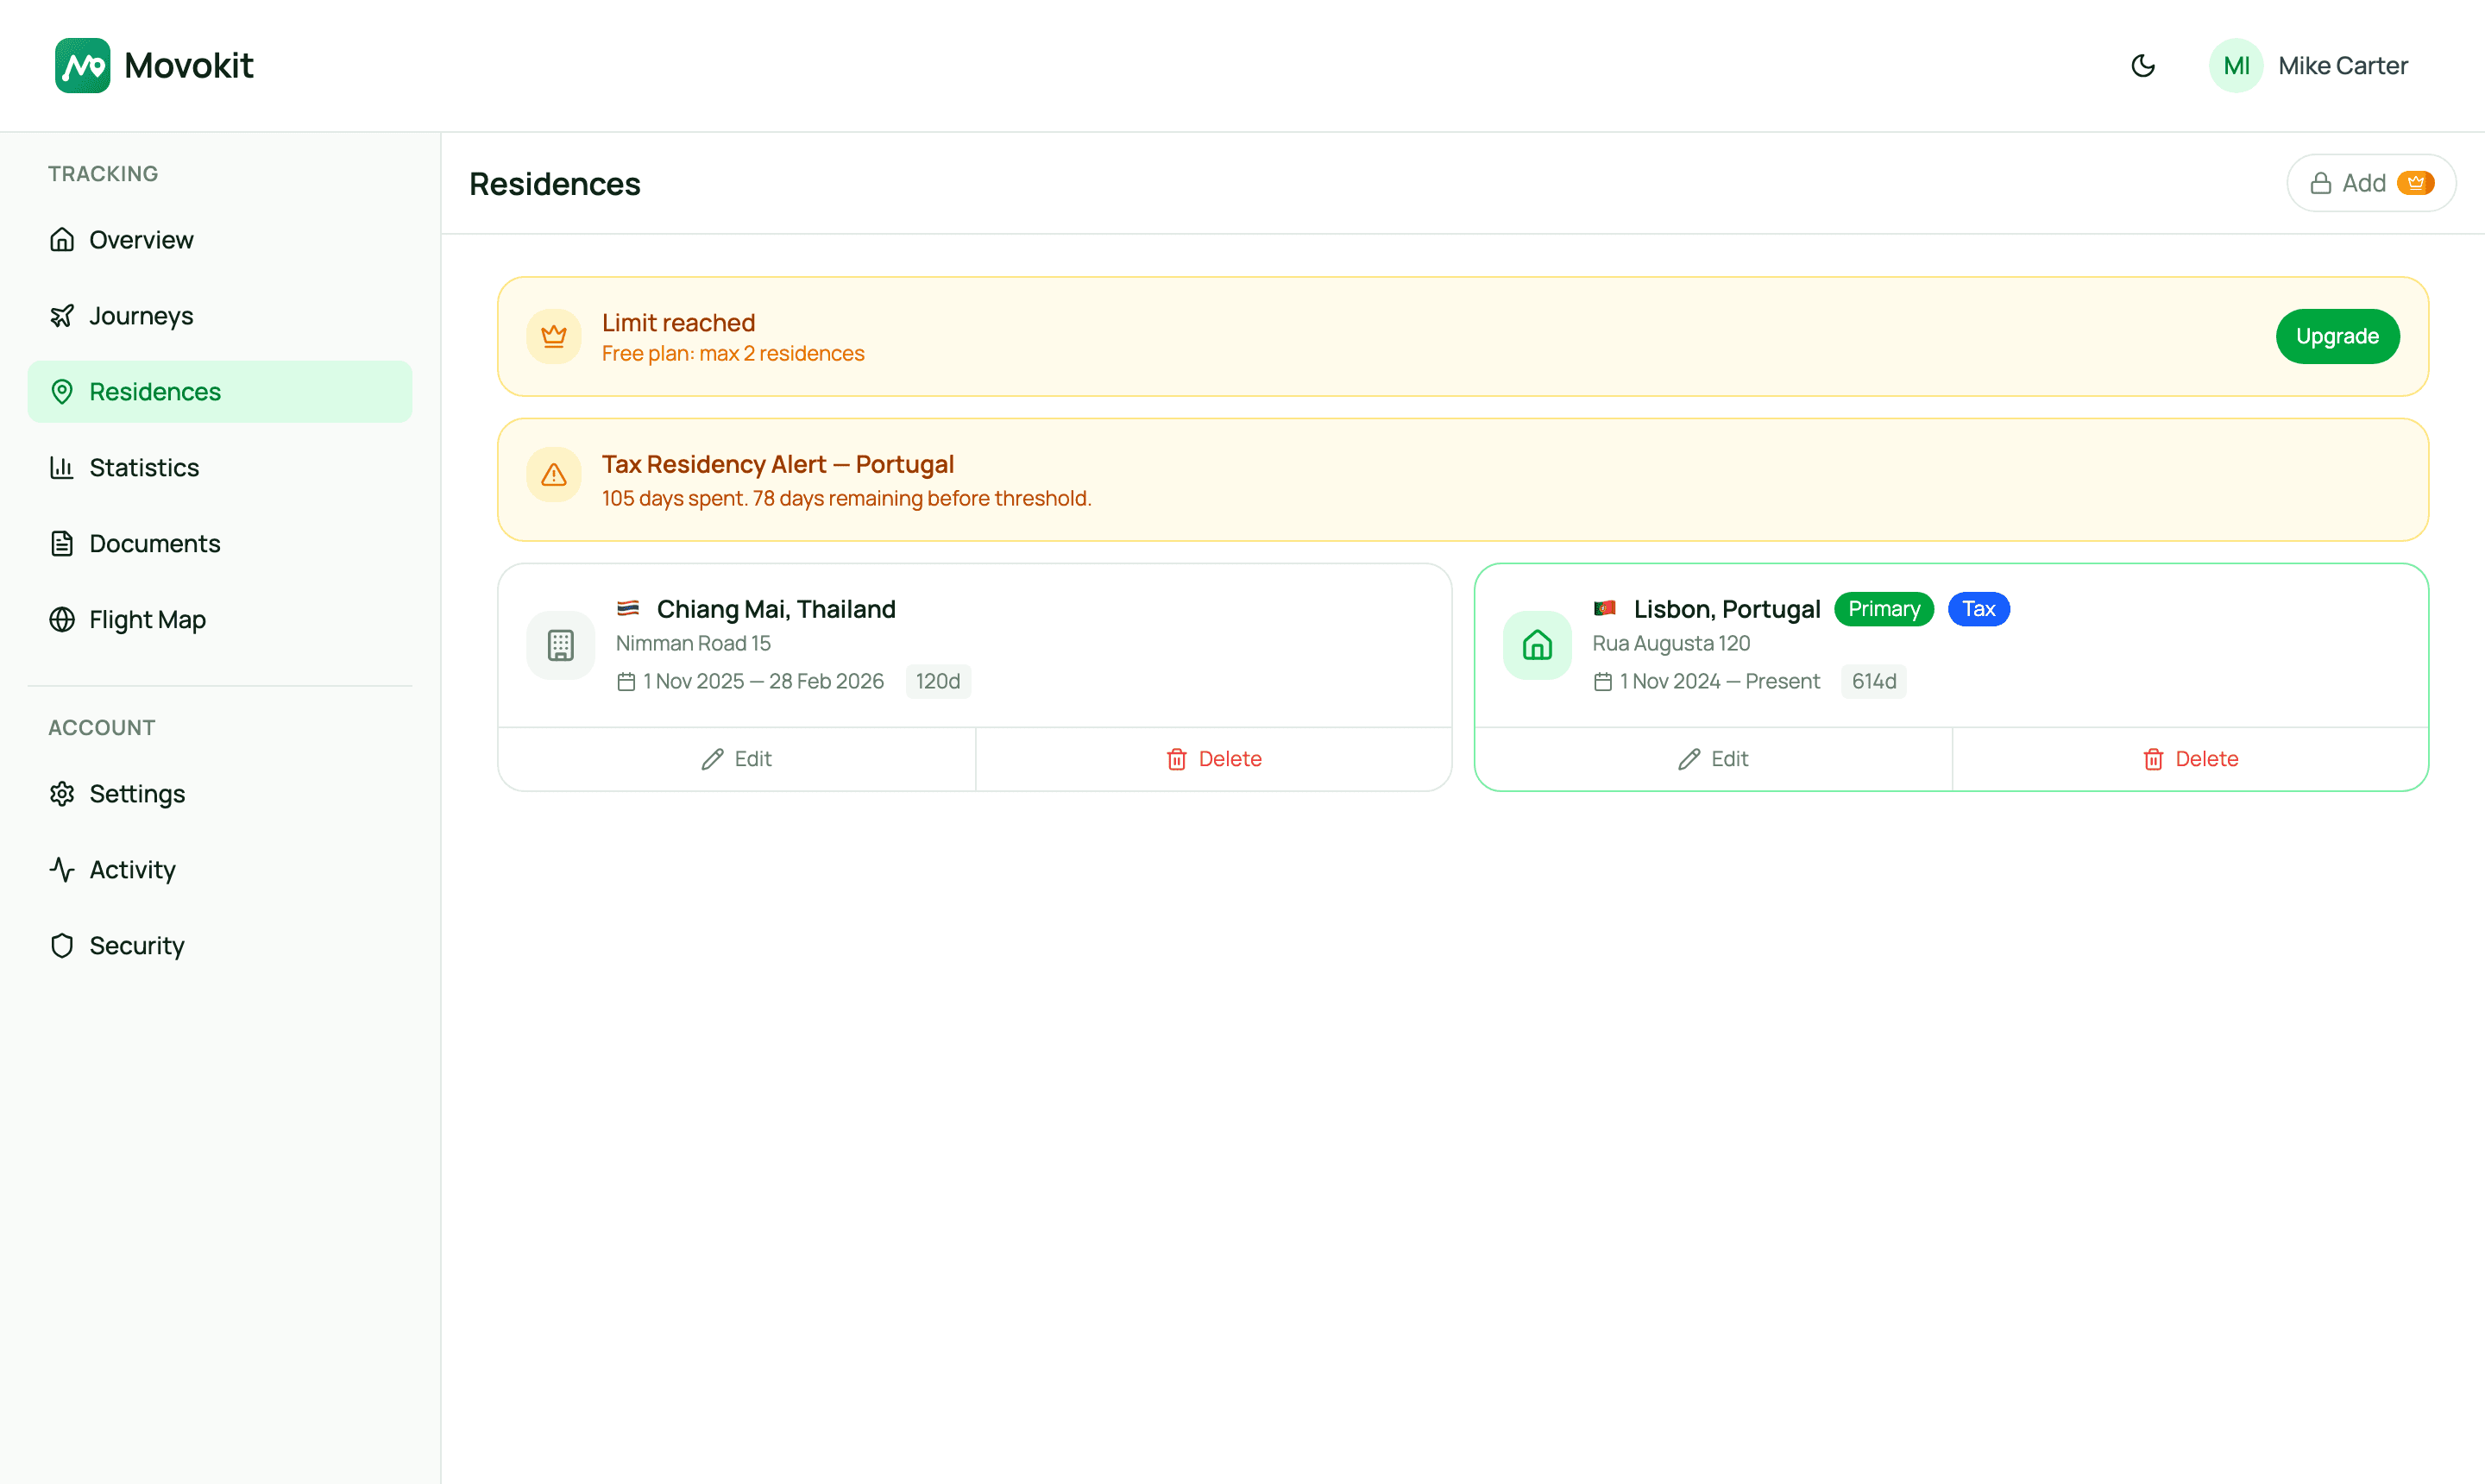
Task: Click the building icon on Chiang Mai card
Action: point(560,646)
